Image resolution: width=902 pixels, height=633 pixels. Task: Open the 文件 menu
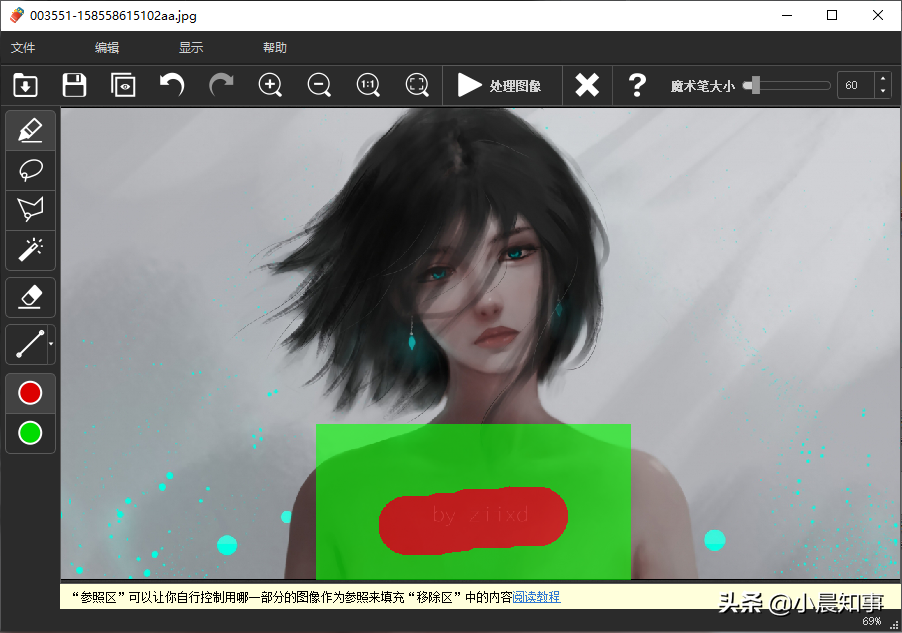(x=23, y=47)
